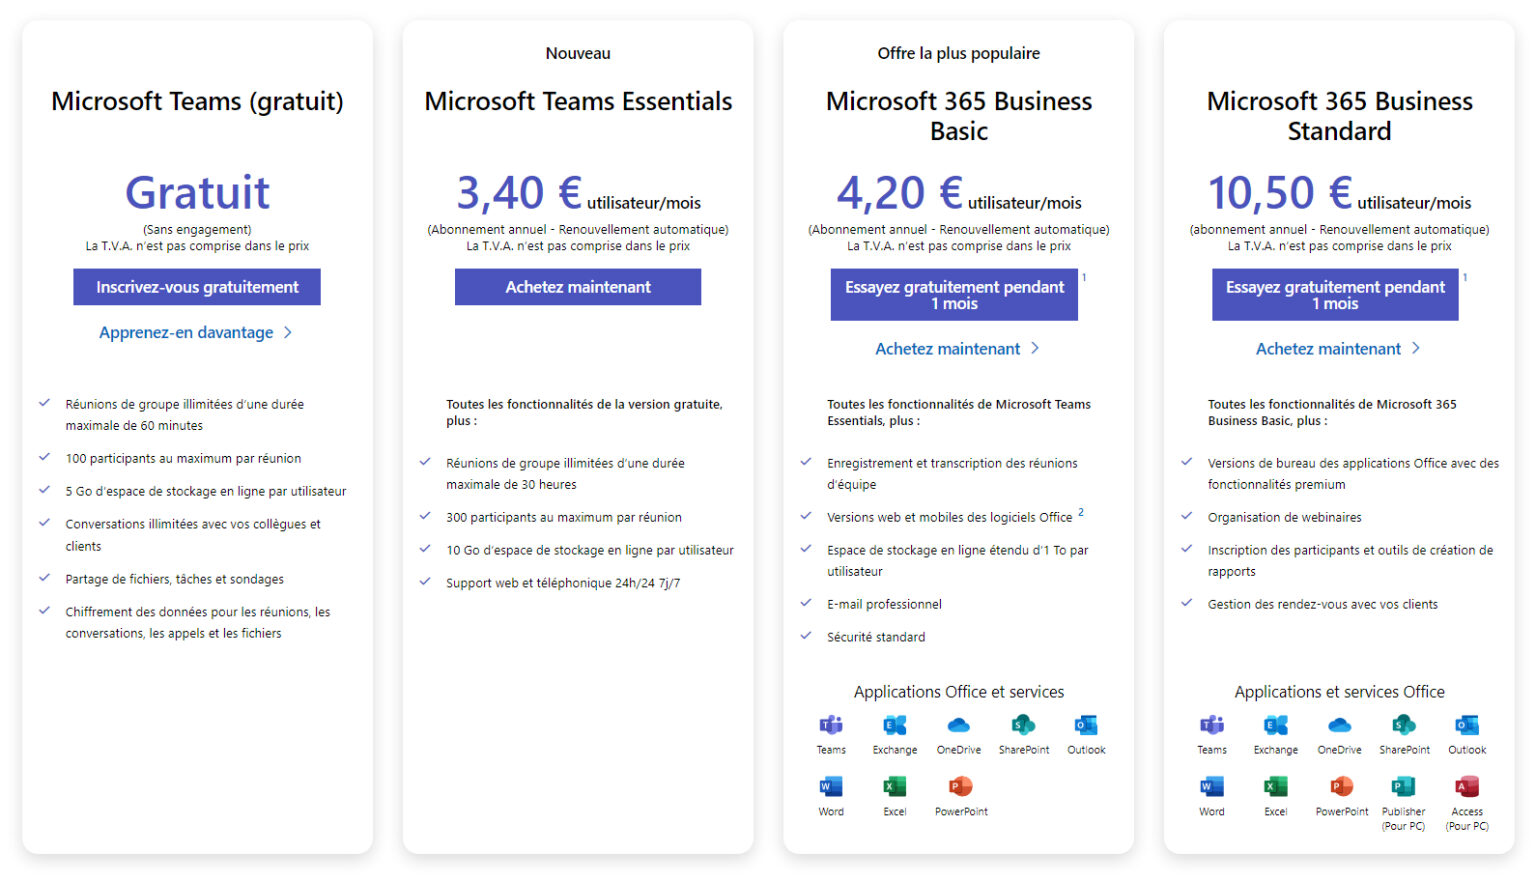Click footnote 2 next to logiciels Office
1536x882 pixels.
[1081, 513]
